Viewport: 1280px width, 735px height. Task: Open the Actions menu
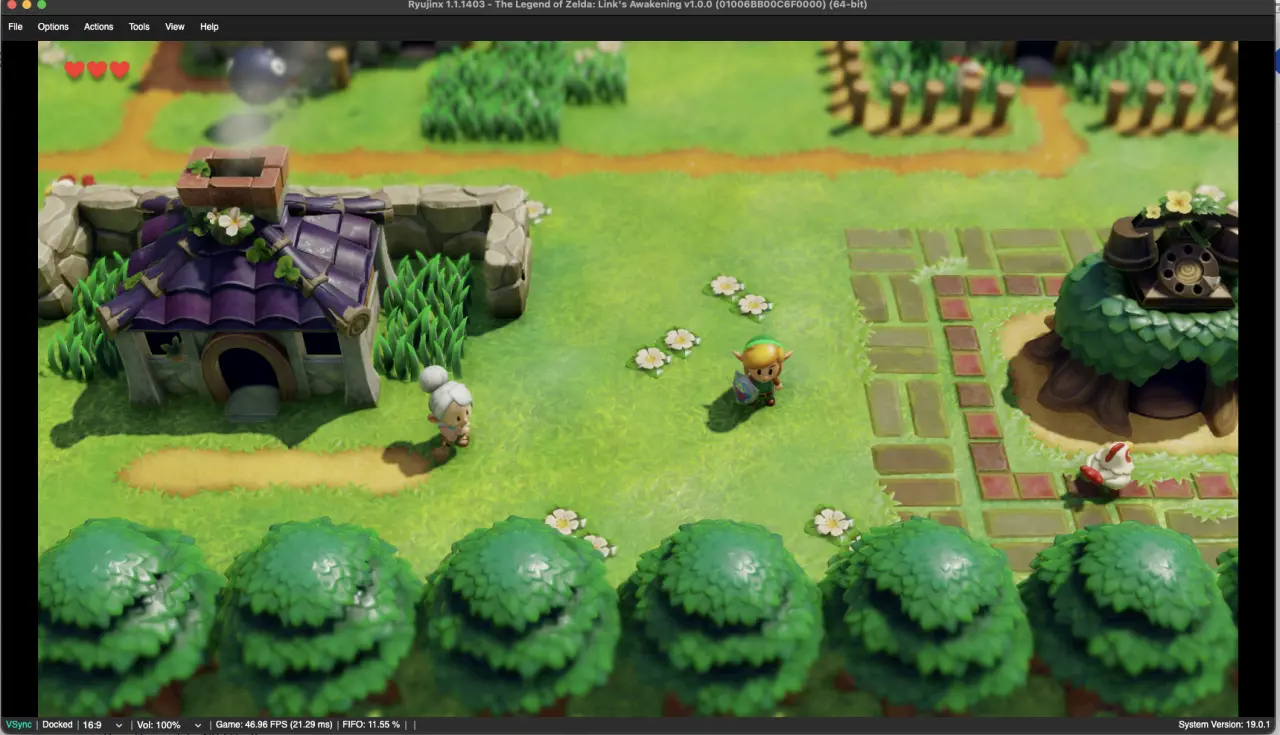[x=99, y=27]
